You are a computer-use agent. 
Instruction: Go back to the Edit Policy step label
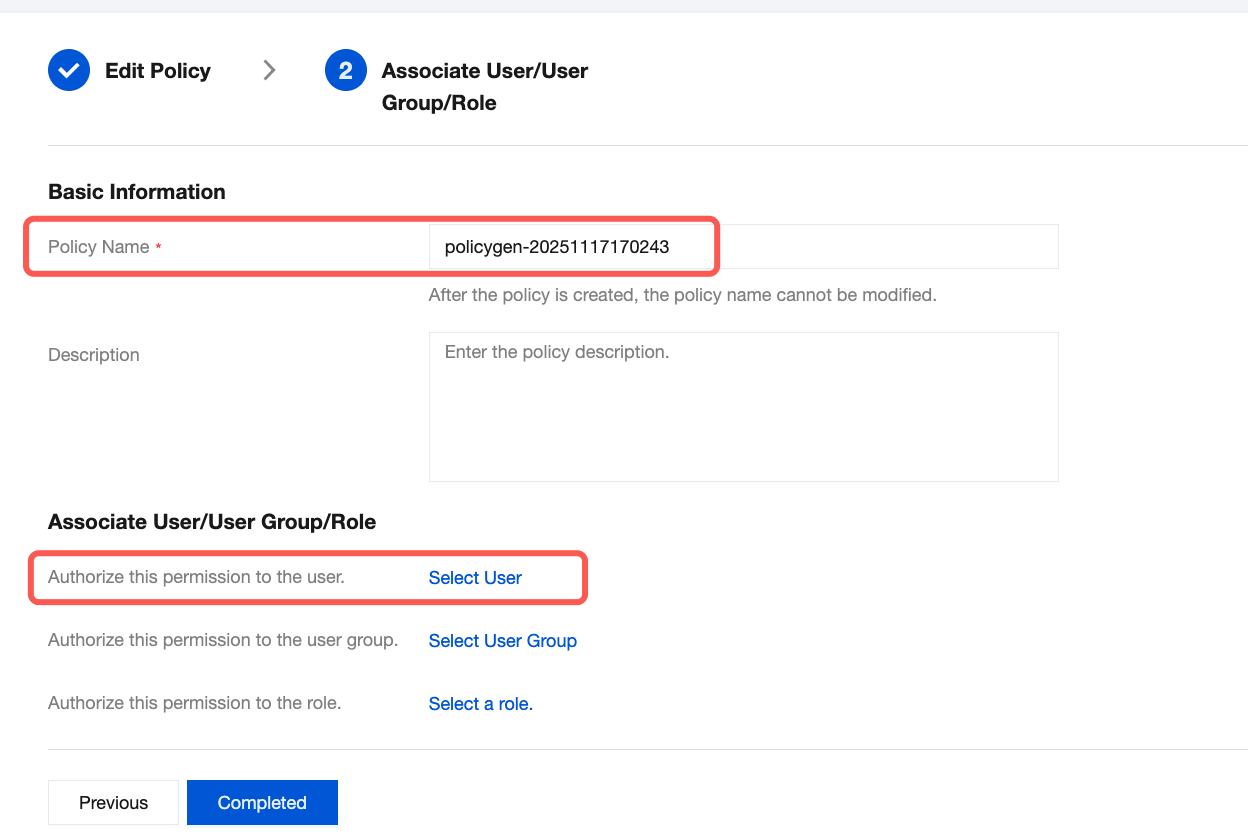[158, 71]
